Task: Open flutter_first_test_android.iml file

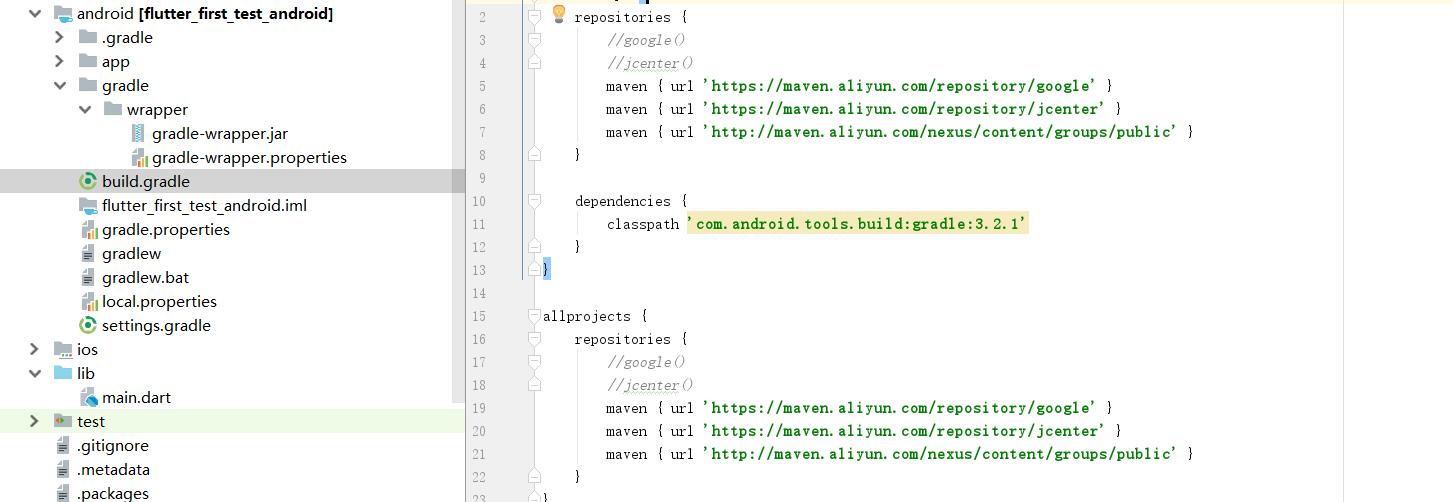Action: tap(204, 206)
